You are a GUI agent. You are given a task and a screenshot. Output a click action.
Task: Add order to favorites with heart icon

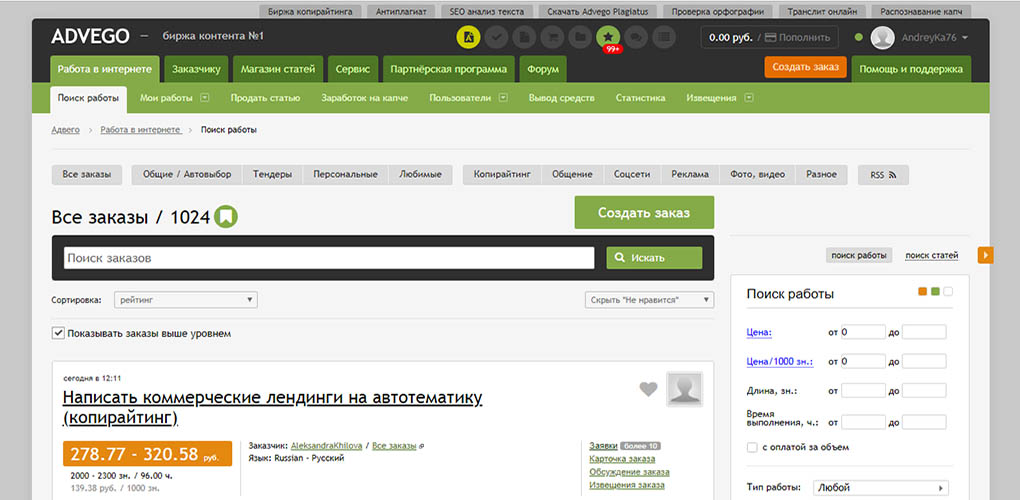coord(648,389)
